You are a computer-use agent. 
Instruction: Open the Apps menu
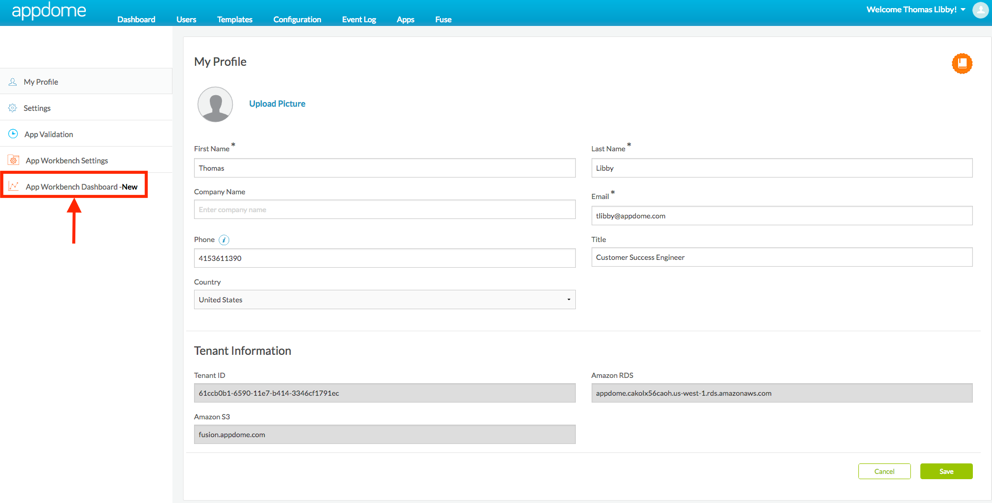pyautogui.click(x=406, y=20)
